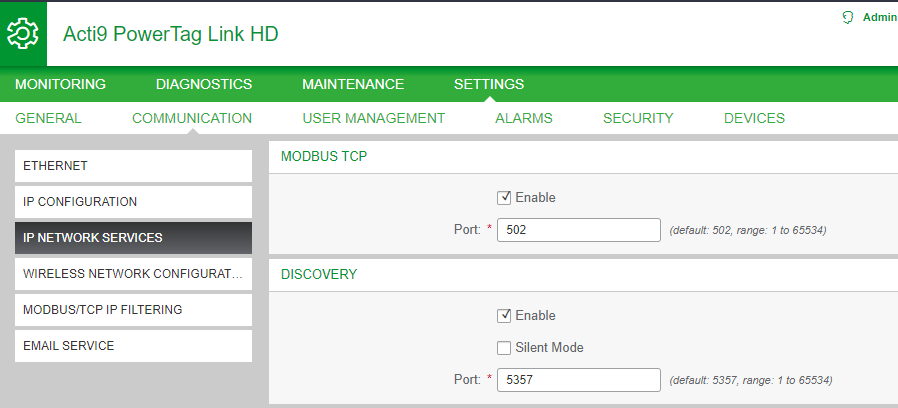This screenshot has width=898, height=408.
Task: Open MODBUS/TCP IP FILTERING sidebar item
Action: click(133, 309)
